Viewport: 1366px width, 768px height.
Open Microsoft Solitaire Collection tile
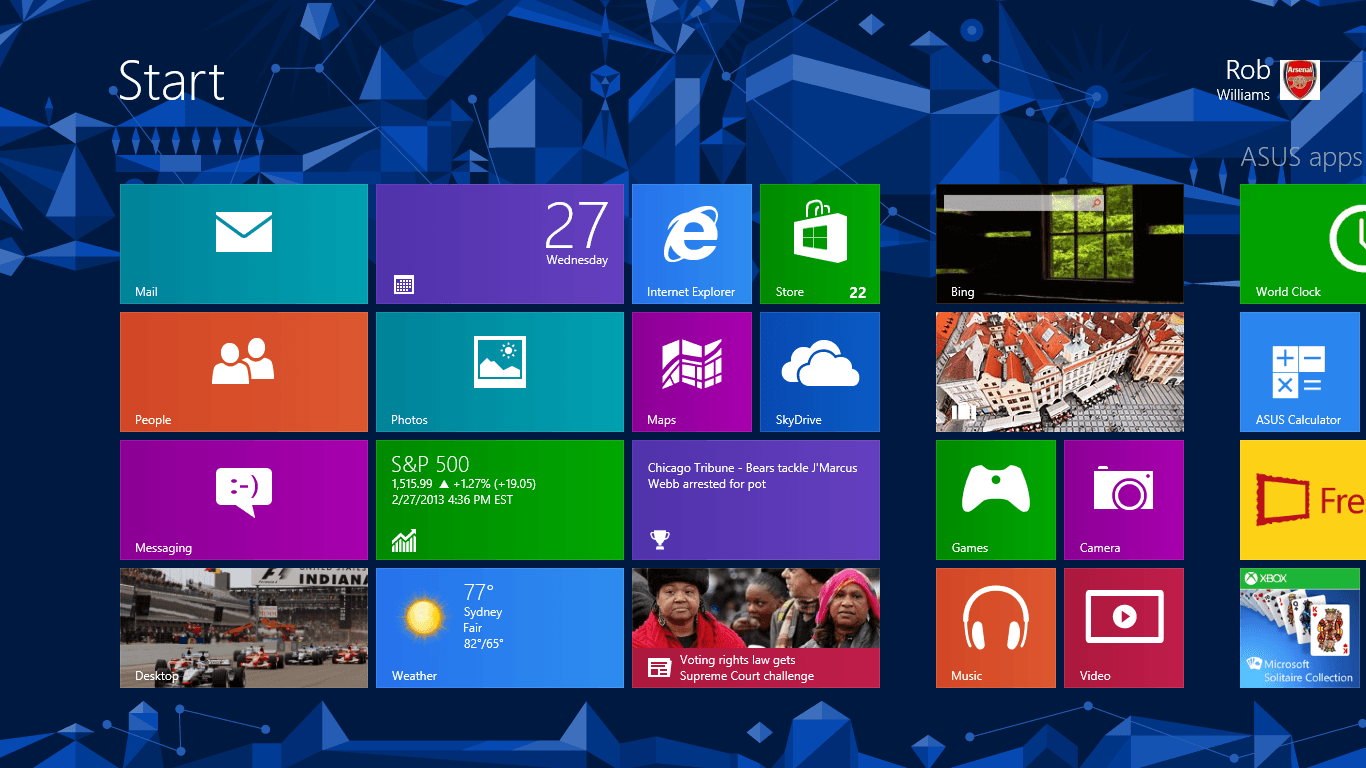click(1300, 628)
